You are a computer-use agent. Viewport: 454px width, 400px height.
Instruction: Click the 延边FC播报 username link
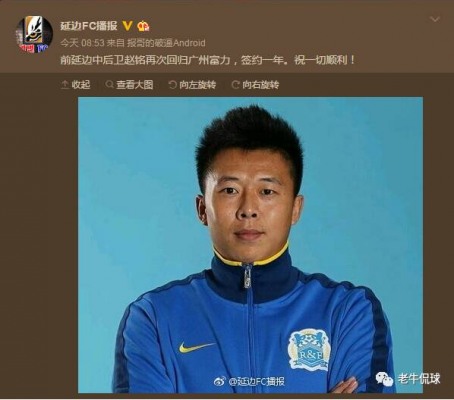pos(89,26)
